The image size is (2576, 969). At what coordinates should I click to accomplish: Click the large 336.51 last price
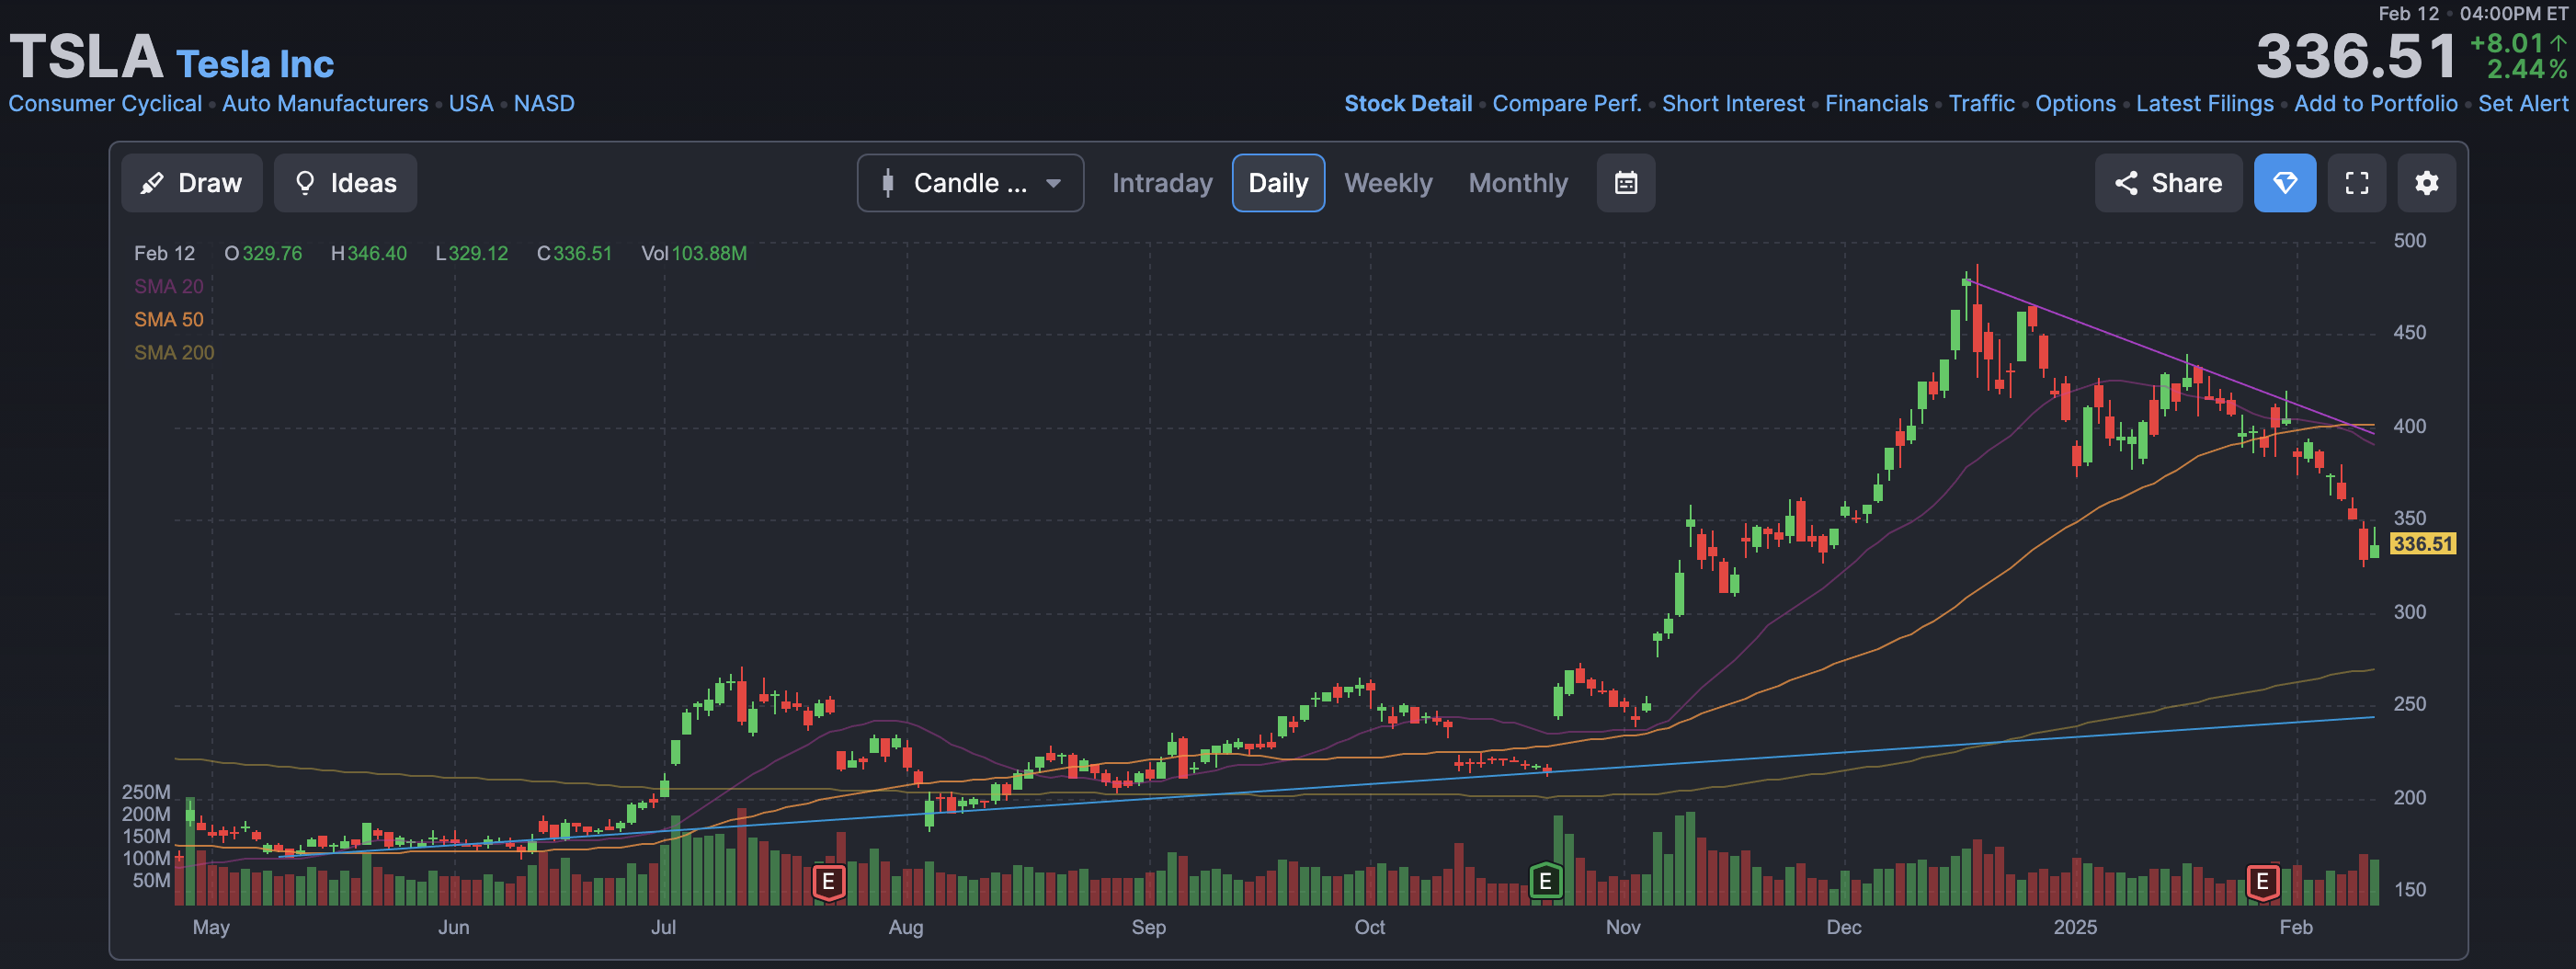pos(2356,57)
